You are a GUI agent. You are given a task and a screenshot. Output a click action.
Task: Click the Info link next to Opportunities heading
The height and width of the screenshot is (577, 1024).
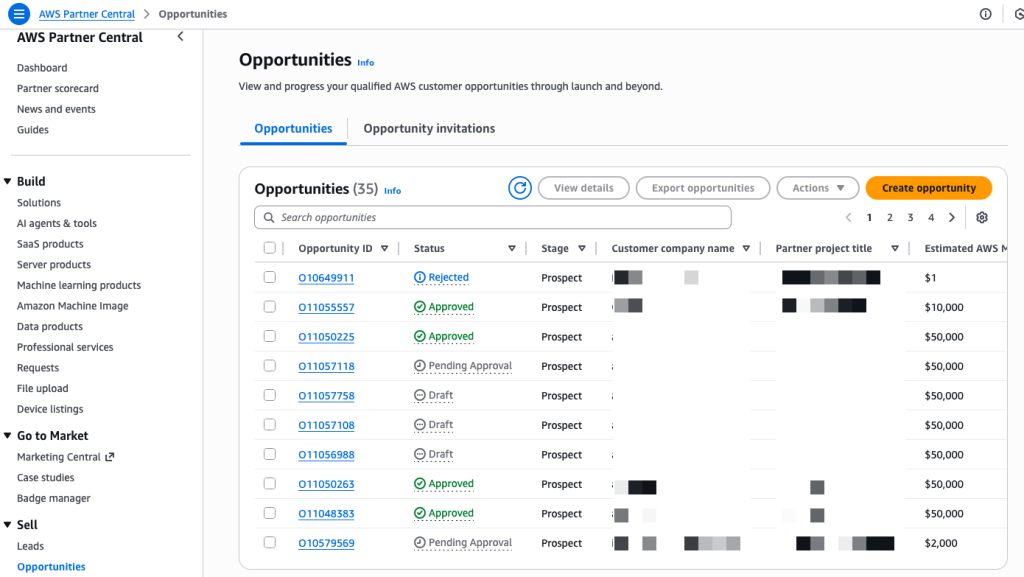point(365,62)
